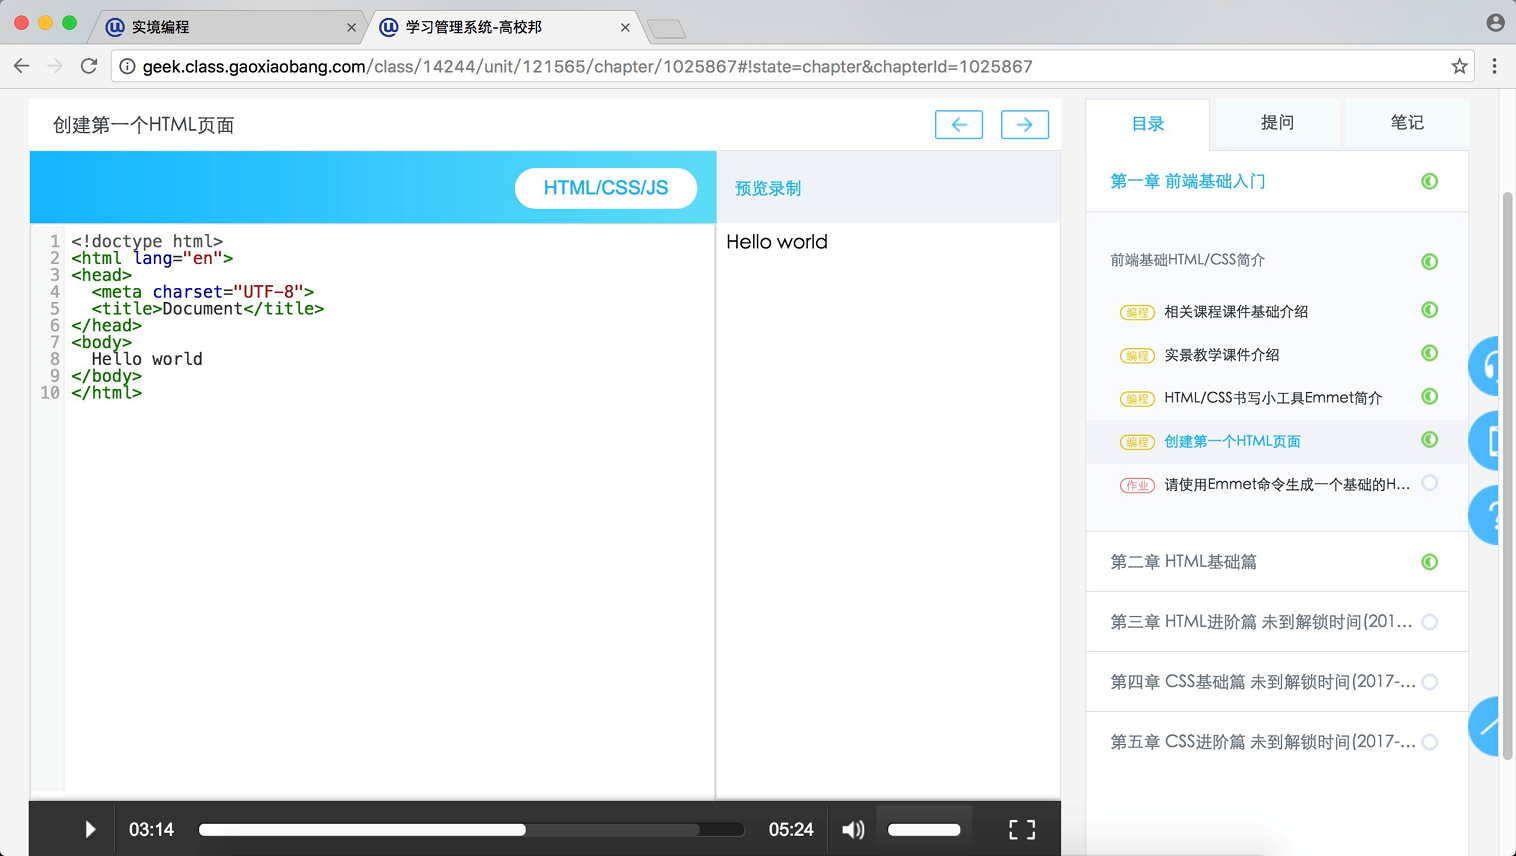Open lesson HTML/CSS书写小工具Emmet简介
1516x856 pixels.
(x=1273, y=398)
